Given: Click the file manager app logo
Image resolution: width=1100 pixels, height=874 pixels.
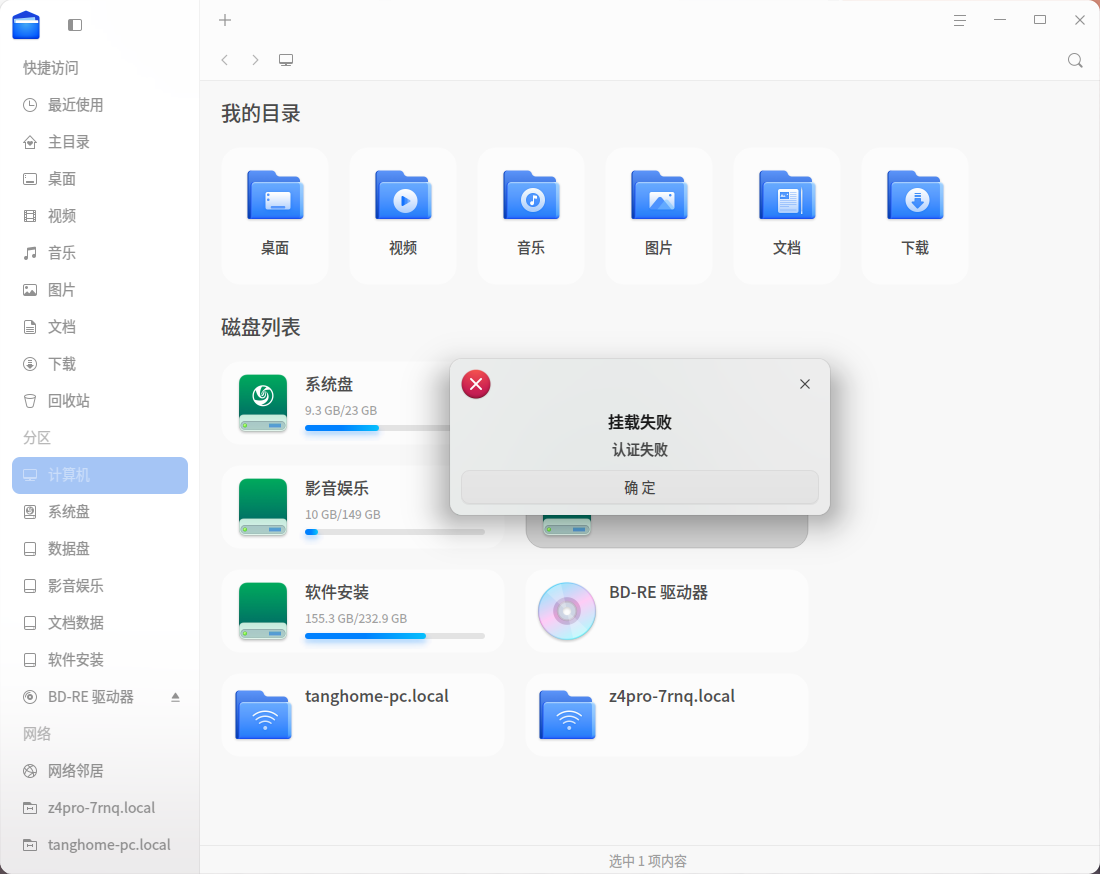Looking at the screenshot, I should click(26, 25).
